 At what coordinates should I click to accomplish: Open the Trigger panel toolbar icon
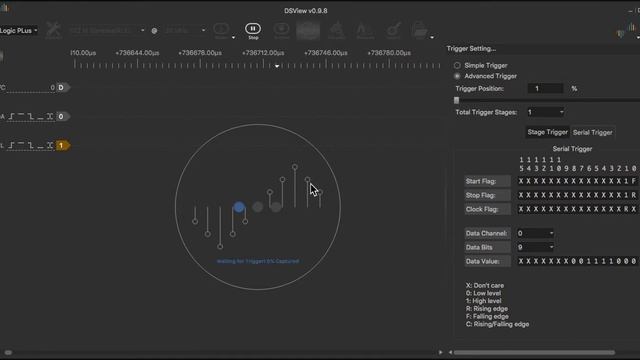(308, 31)
